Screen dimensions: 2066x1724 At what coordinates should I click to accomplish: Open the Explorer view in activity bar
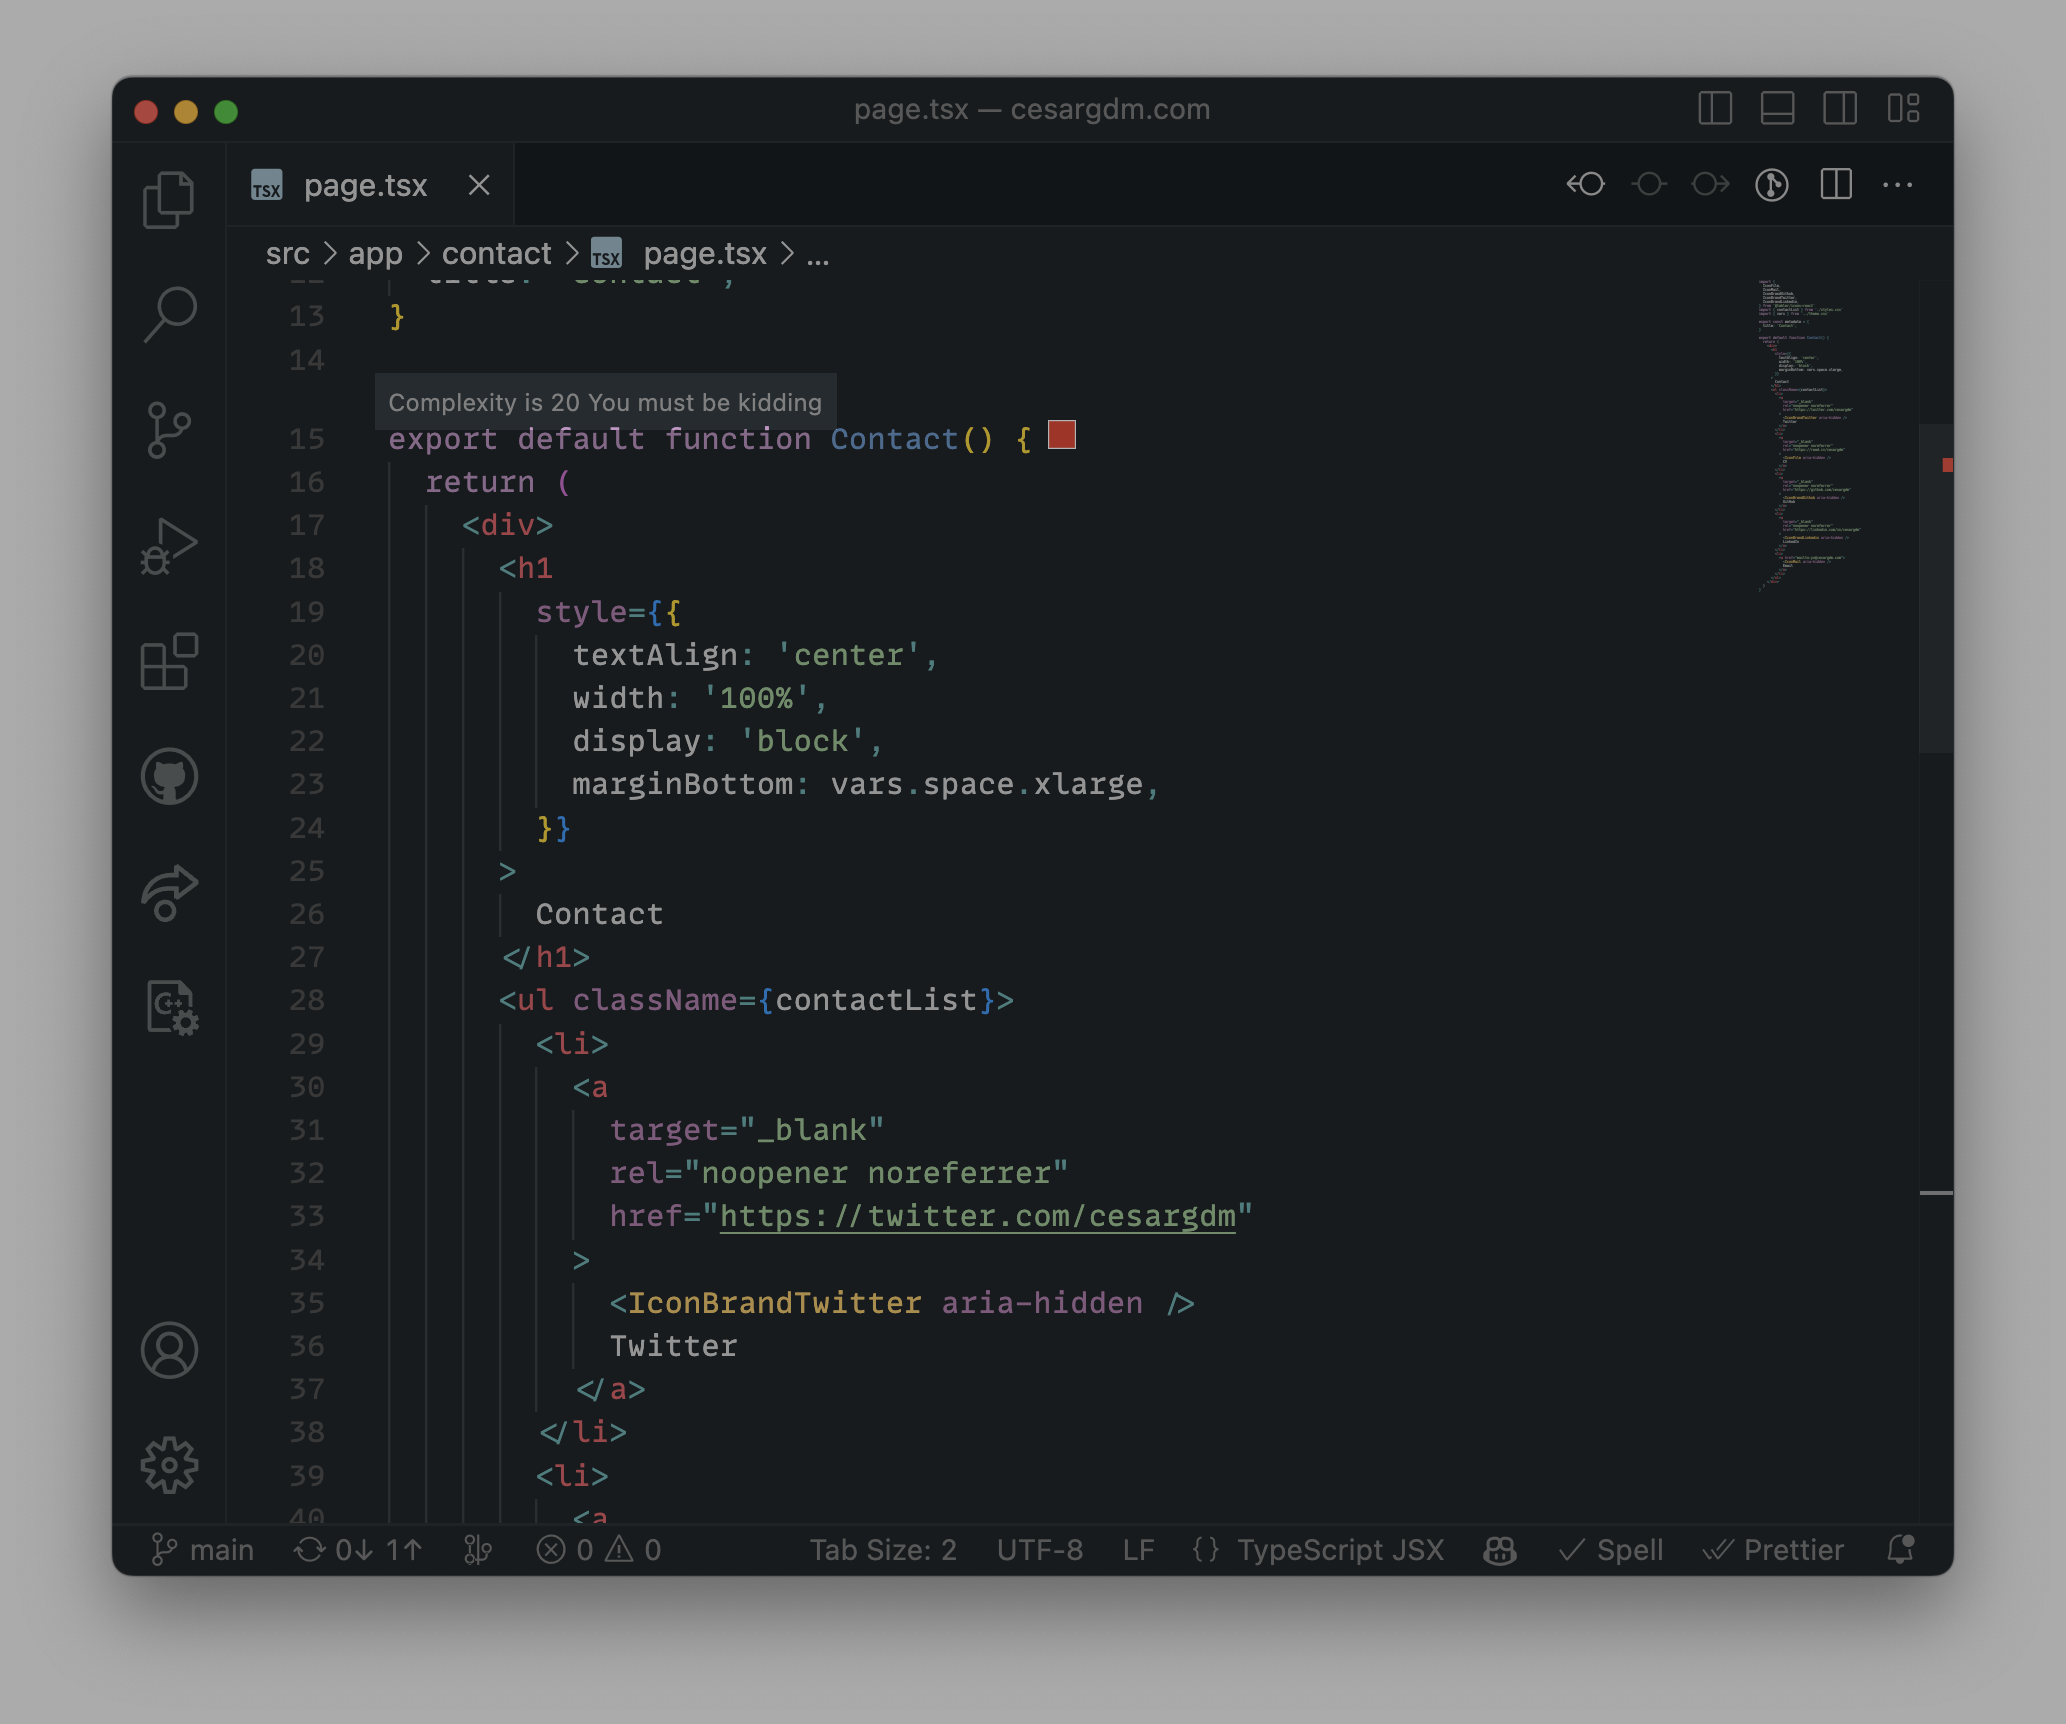click(168, 199)
